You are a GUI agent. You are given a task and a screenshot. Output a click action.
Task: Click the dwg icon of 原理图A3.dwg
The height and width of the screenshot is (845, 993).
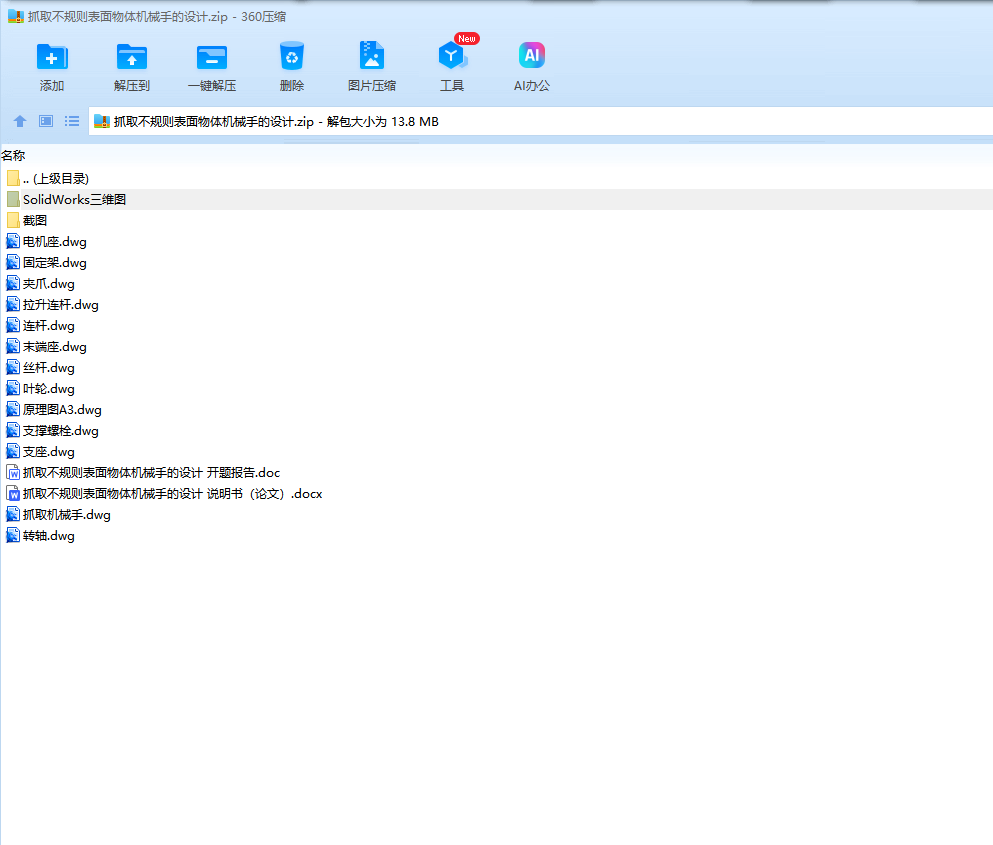coord(13,409)
